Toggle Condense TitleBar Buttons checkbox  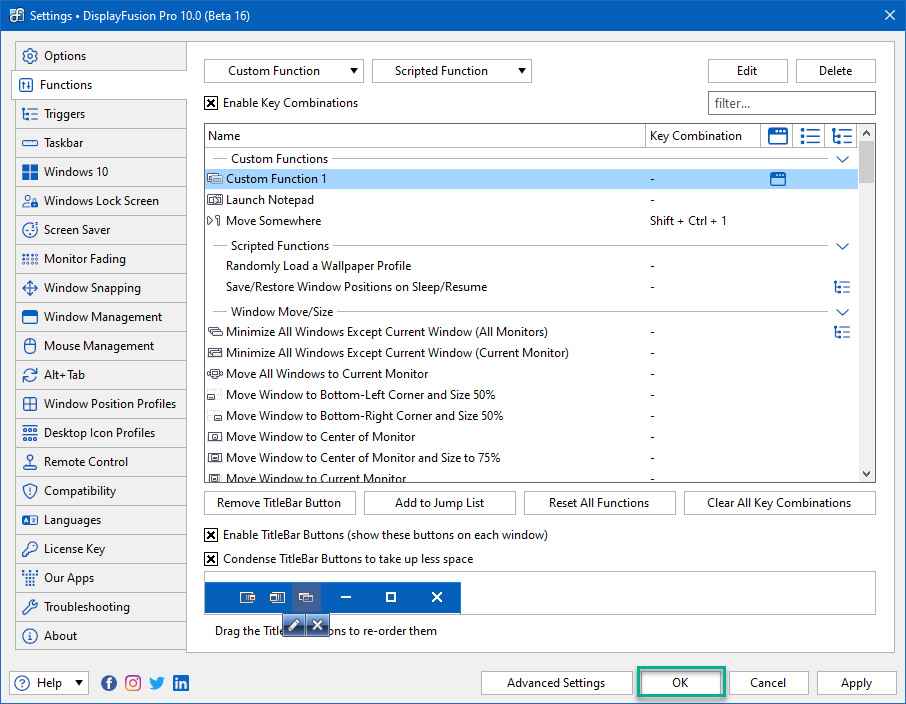tap(211, 559)
